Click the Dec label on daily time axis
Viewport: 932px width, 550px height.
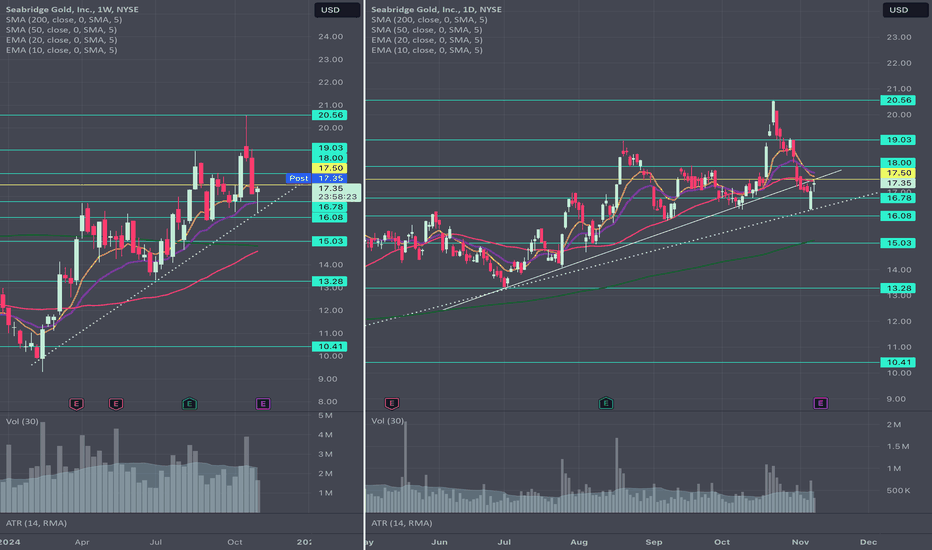pyautogui.click(x=868, y=542)
